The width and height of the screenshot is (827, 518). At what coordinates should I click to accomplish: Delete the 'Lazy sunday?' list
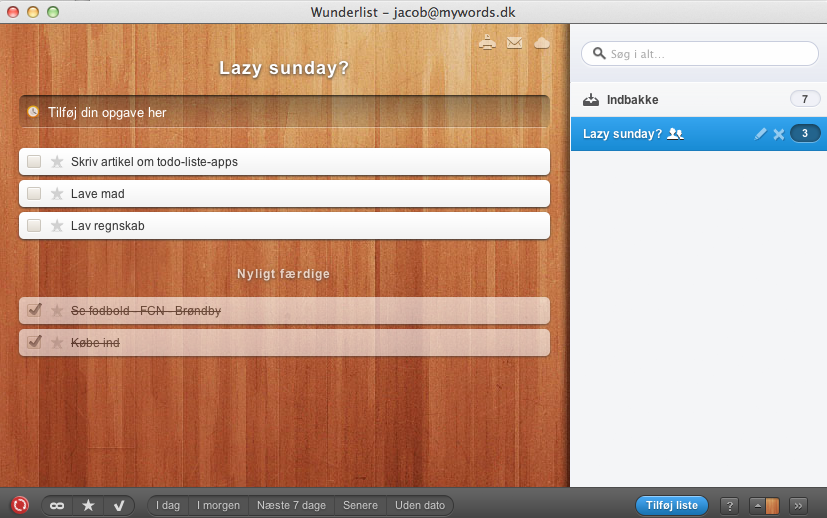(x=779, y=135)
